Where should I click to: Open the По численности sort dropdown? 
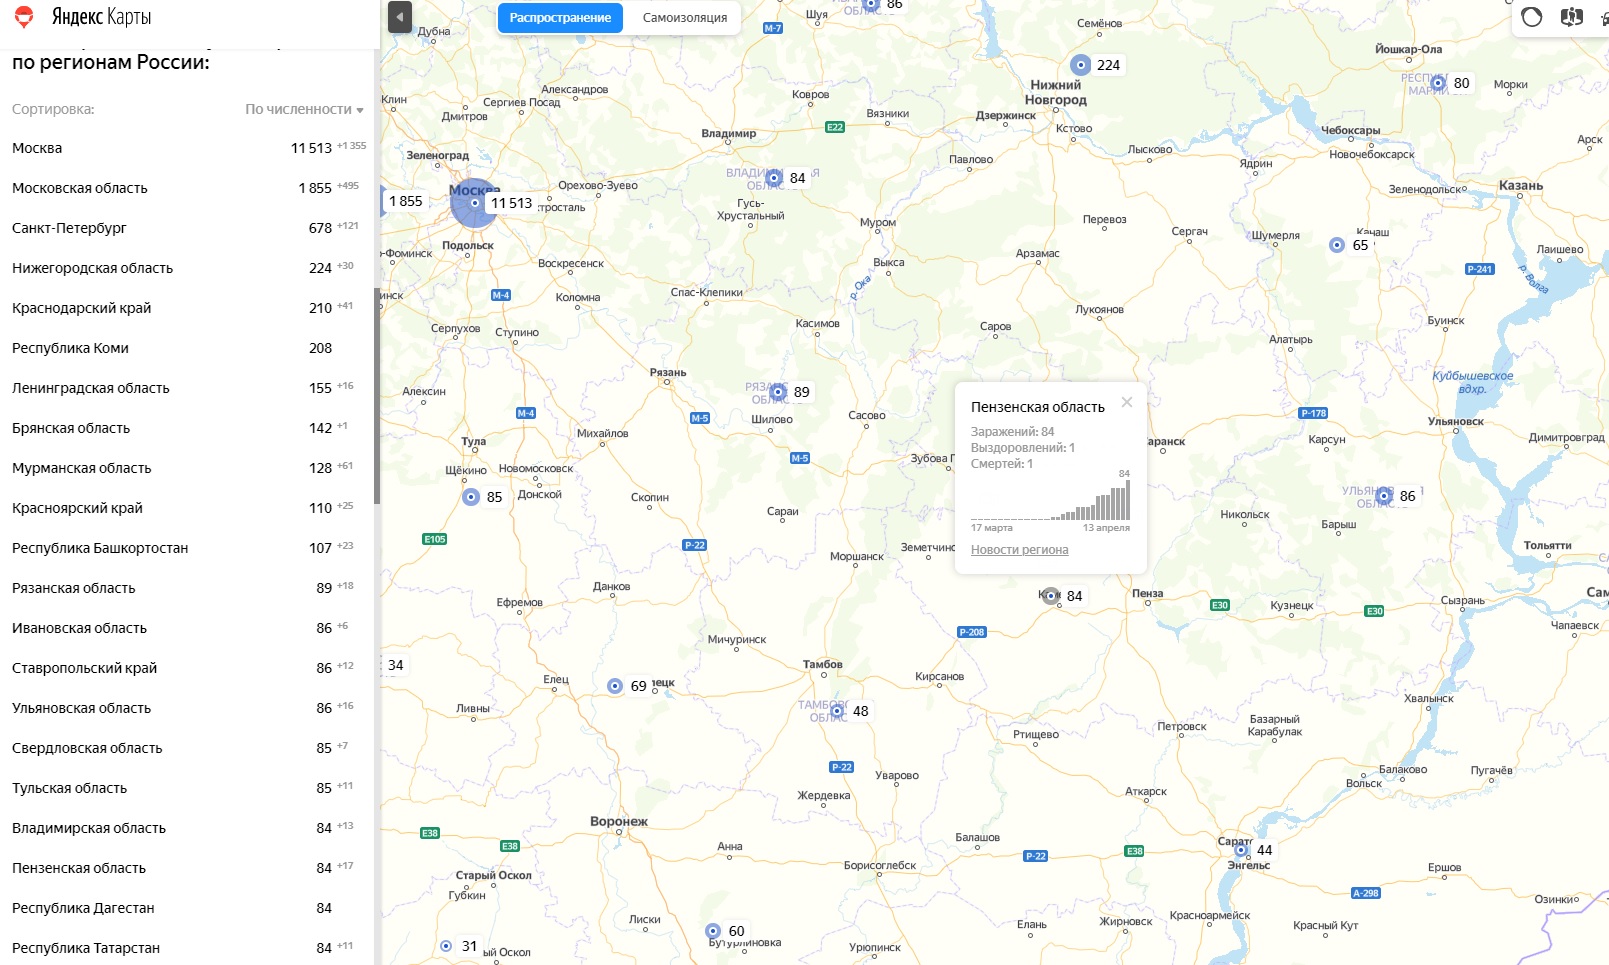click(304, 109)
